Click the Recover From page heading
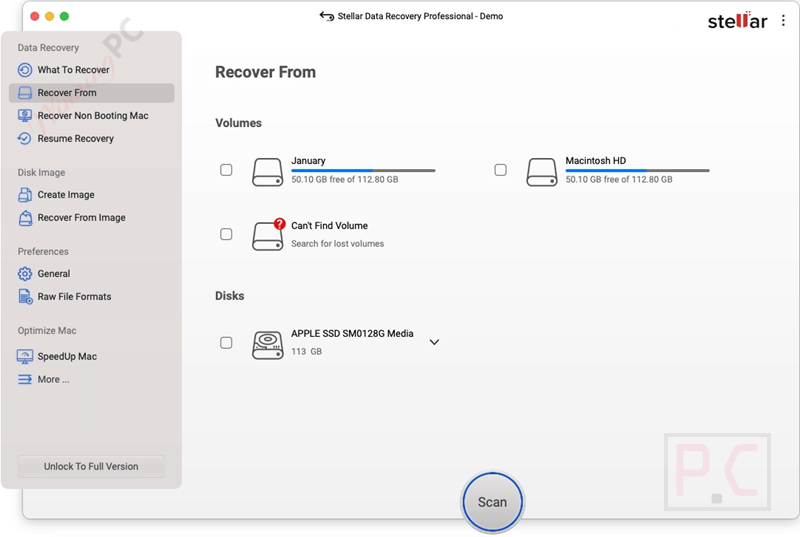Viewport: 800px width, 537px height. (x=265, y=72)
